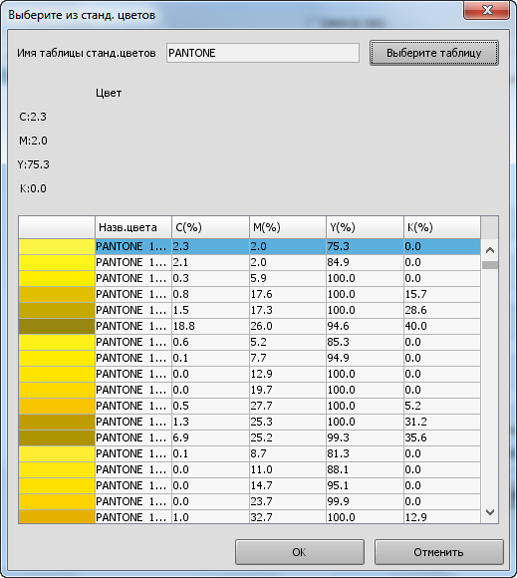Click the Y(%) column header
The height and width of the screenshot is (578, 517).
pyautogui.click(x=365, y=227)
